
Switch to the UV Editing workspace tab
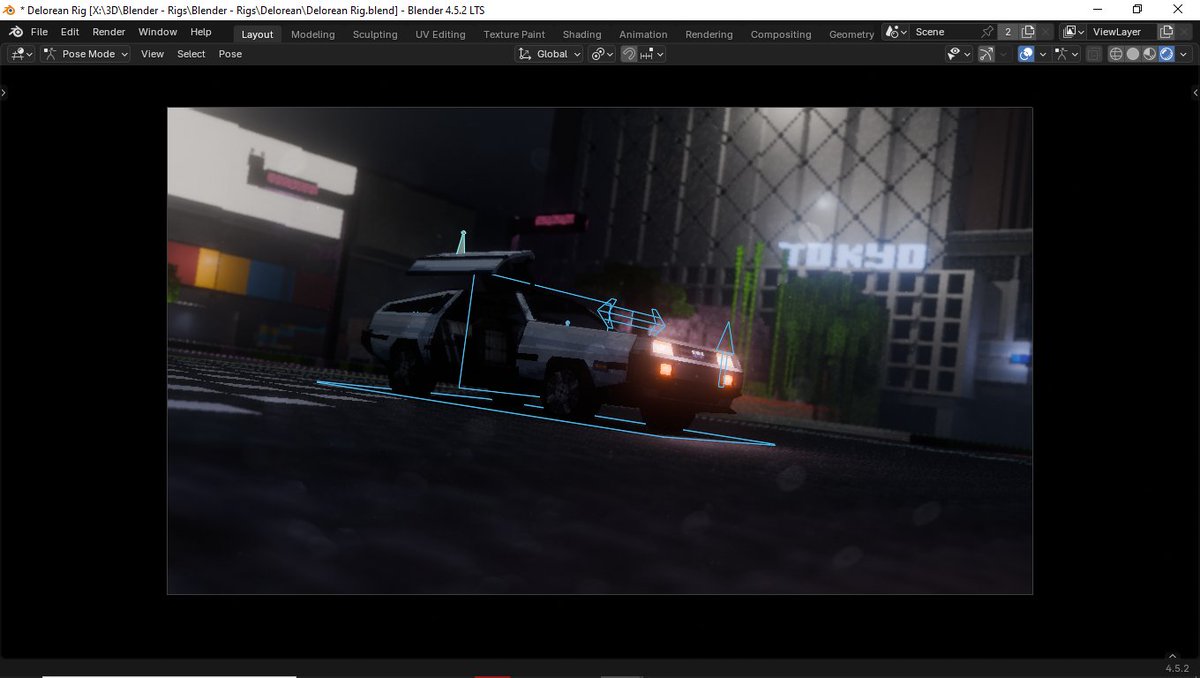(x=441, y=34)
